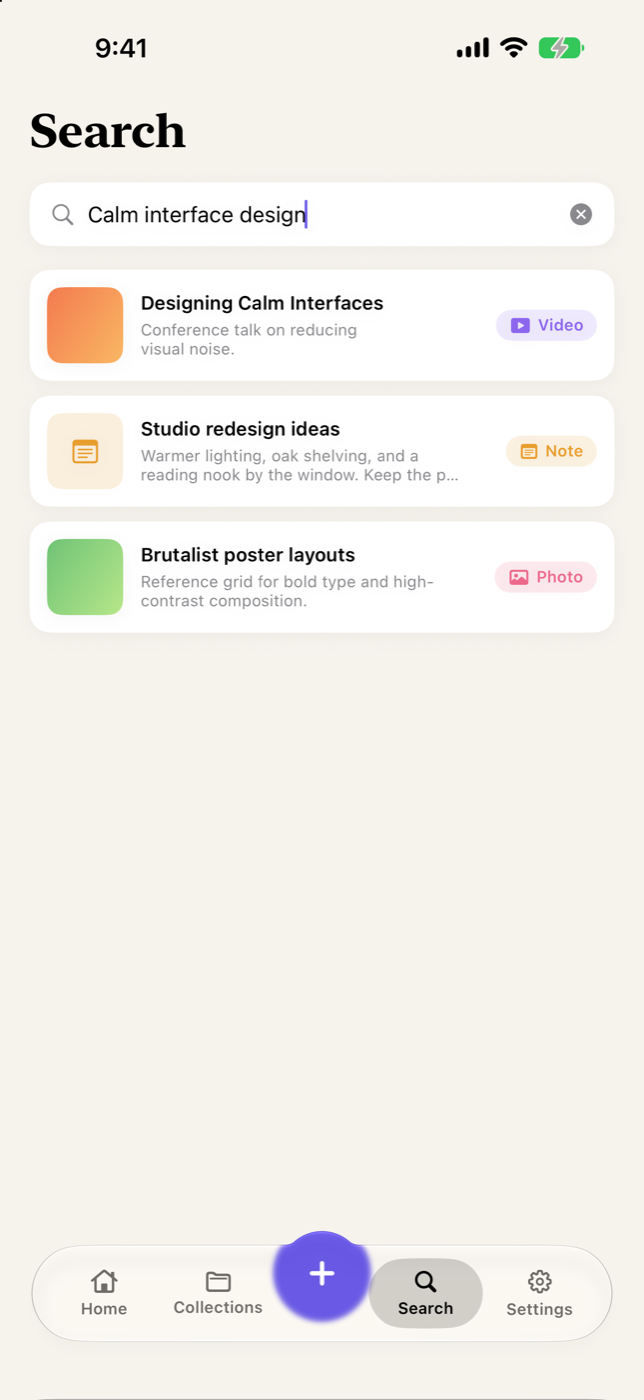The width and height of the screenshot is (644, 1400).
Task: Open the Brutalist poster layouts result
Action: click(322, 577)
